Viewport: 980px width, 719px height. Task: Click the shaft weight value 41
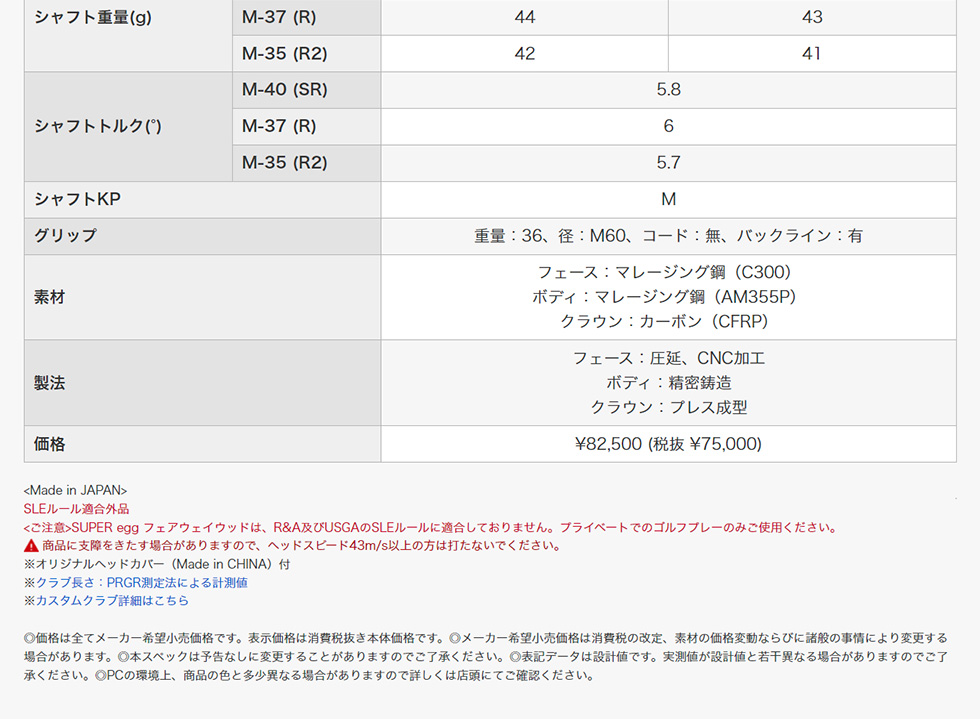[x=812, y=54]
